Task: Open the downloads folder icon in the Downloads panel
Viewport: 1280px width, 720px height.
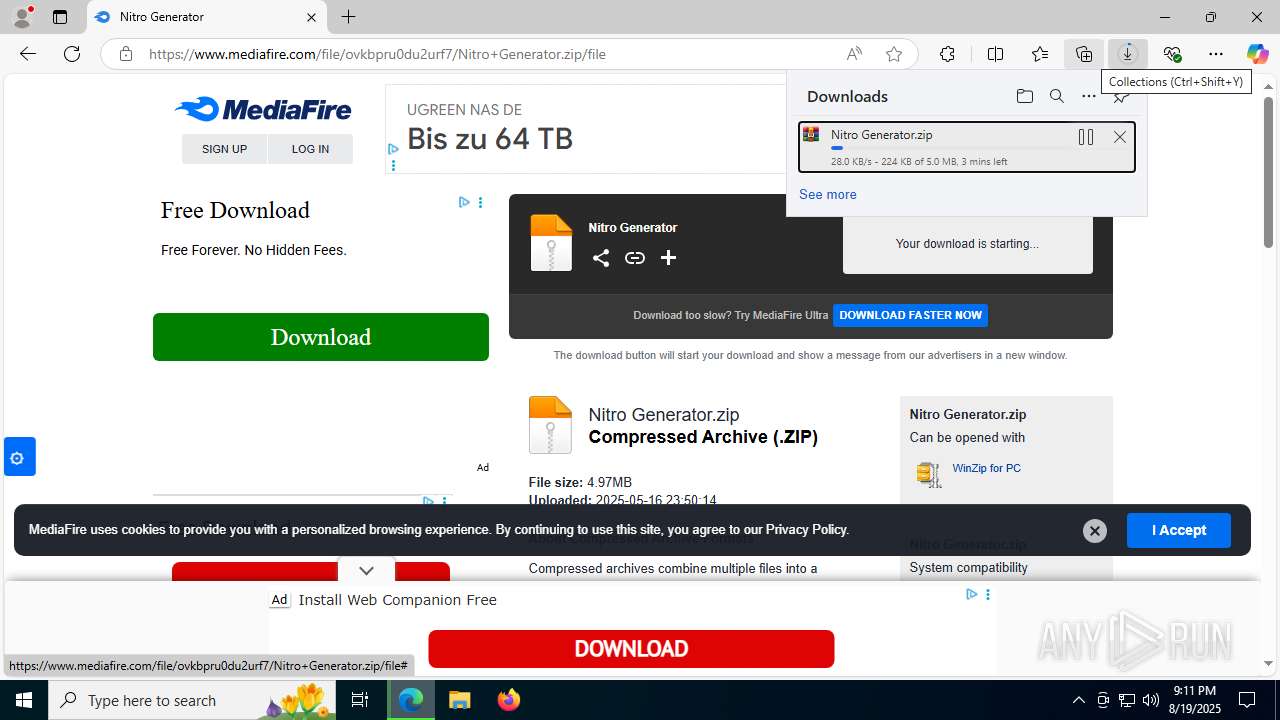Action: (1024, 96)
